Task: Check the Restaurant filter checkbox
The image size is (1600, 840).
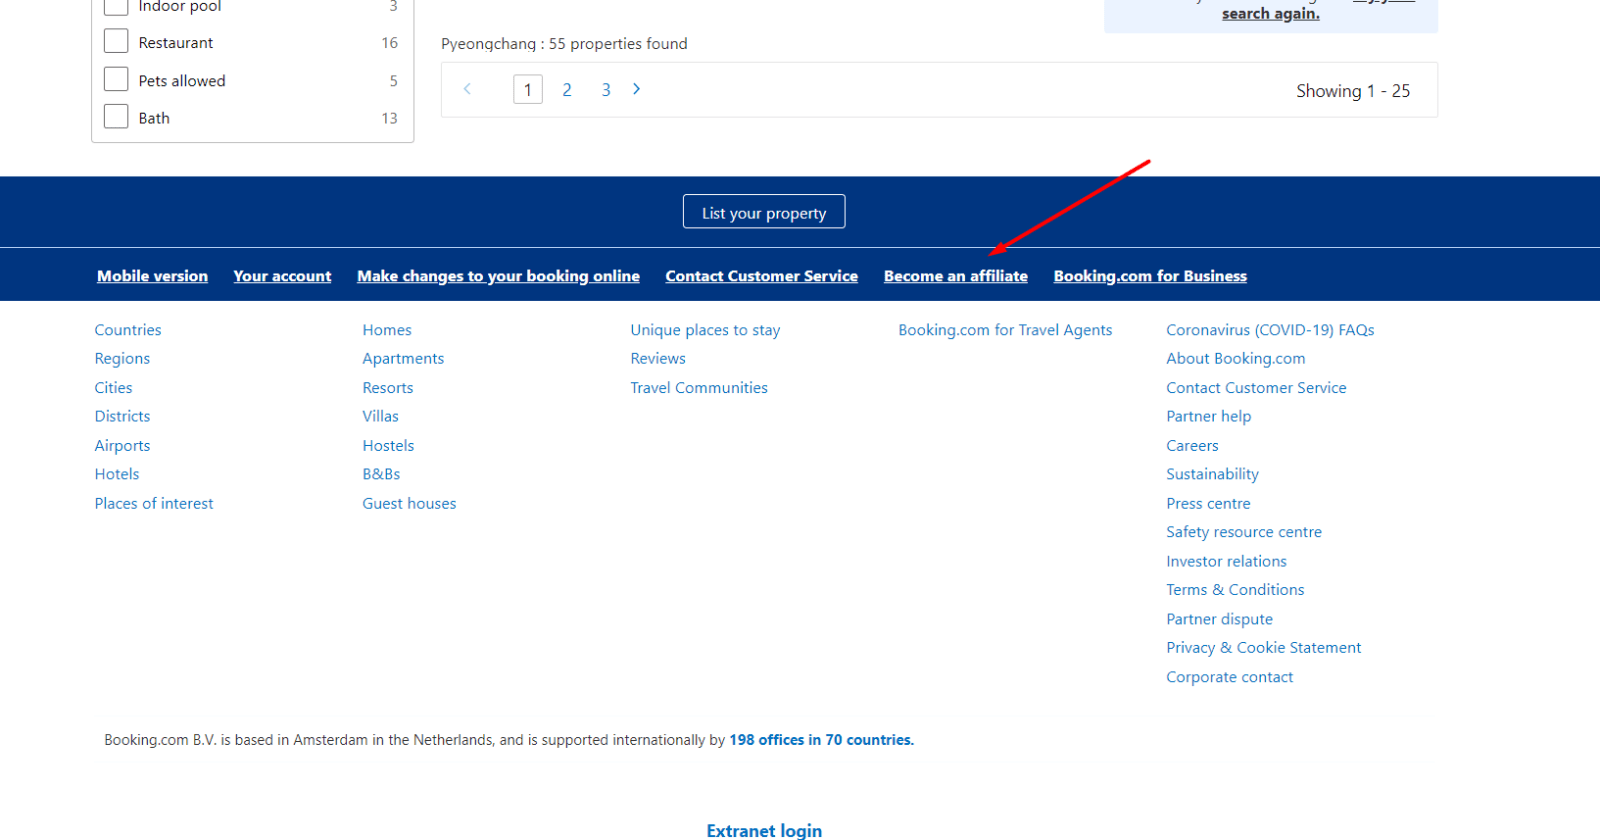Action: click(116, 41)
